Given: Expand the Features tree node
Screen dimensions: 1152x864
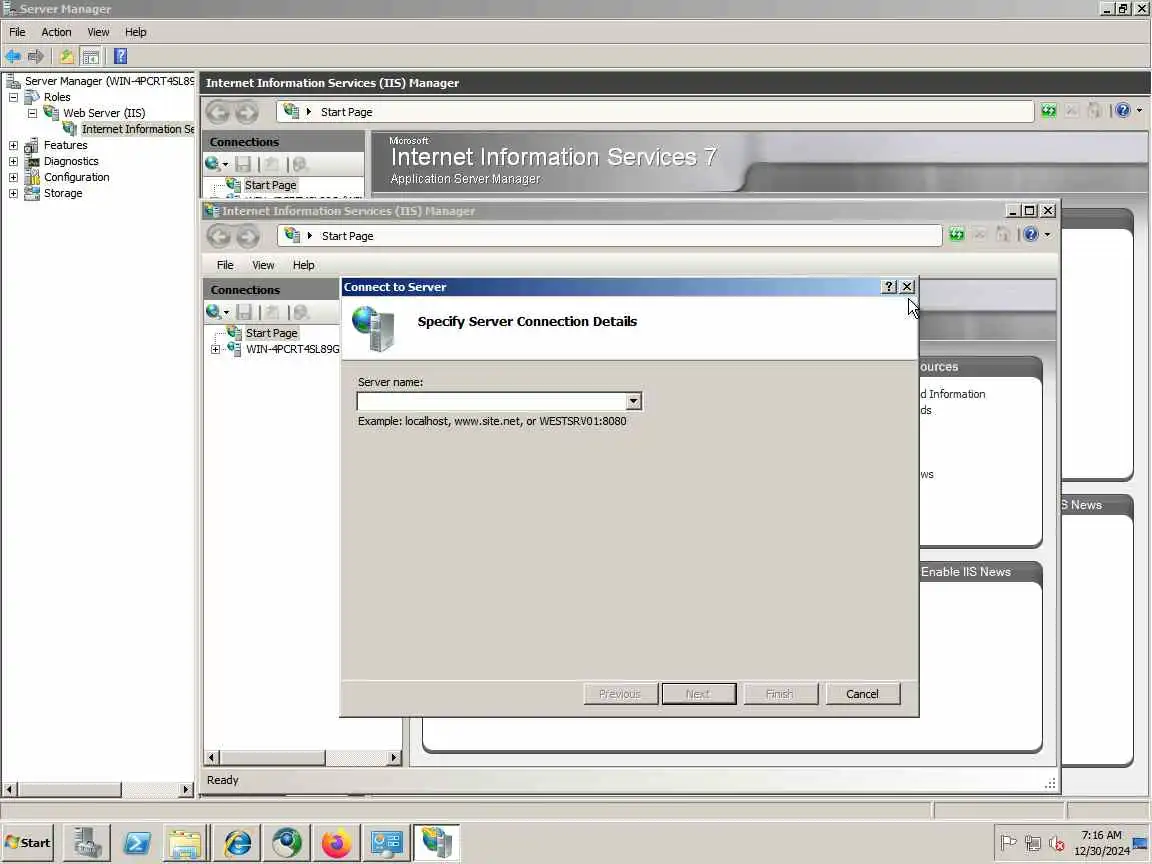Looking at the screenshot, I should pyautogui.click(x=13, y=145).
